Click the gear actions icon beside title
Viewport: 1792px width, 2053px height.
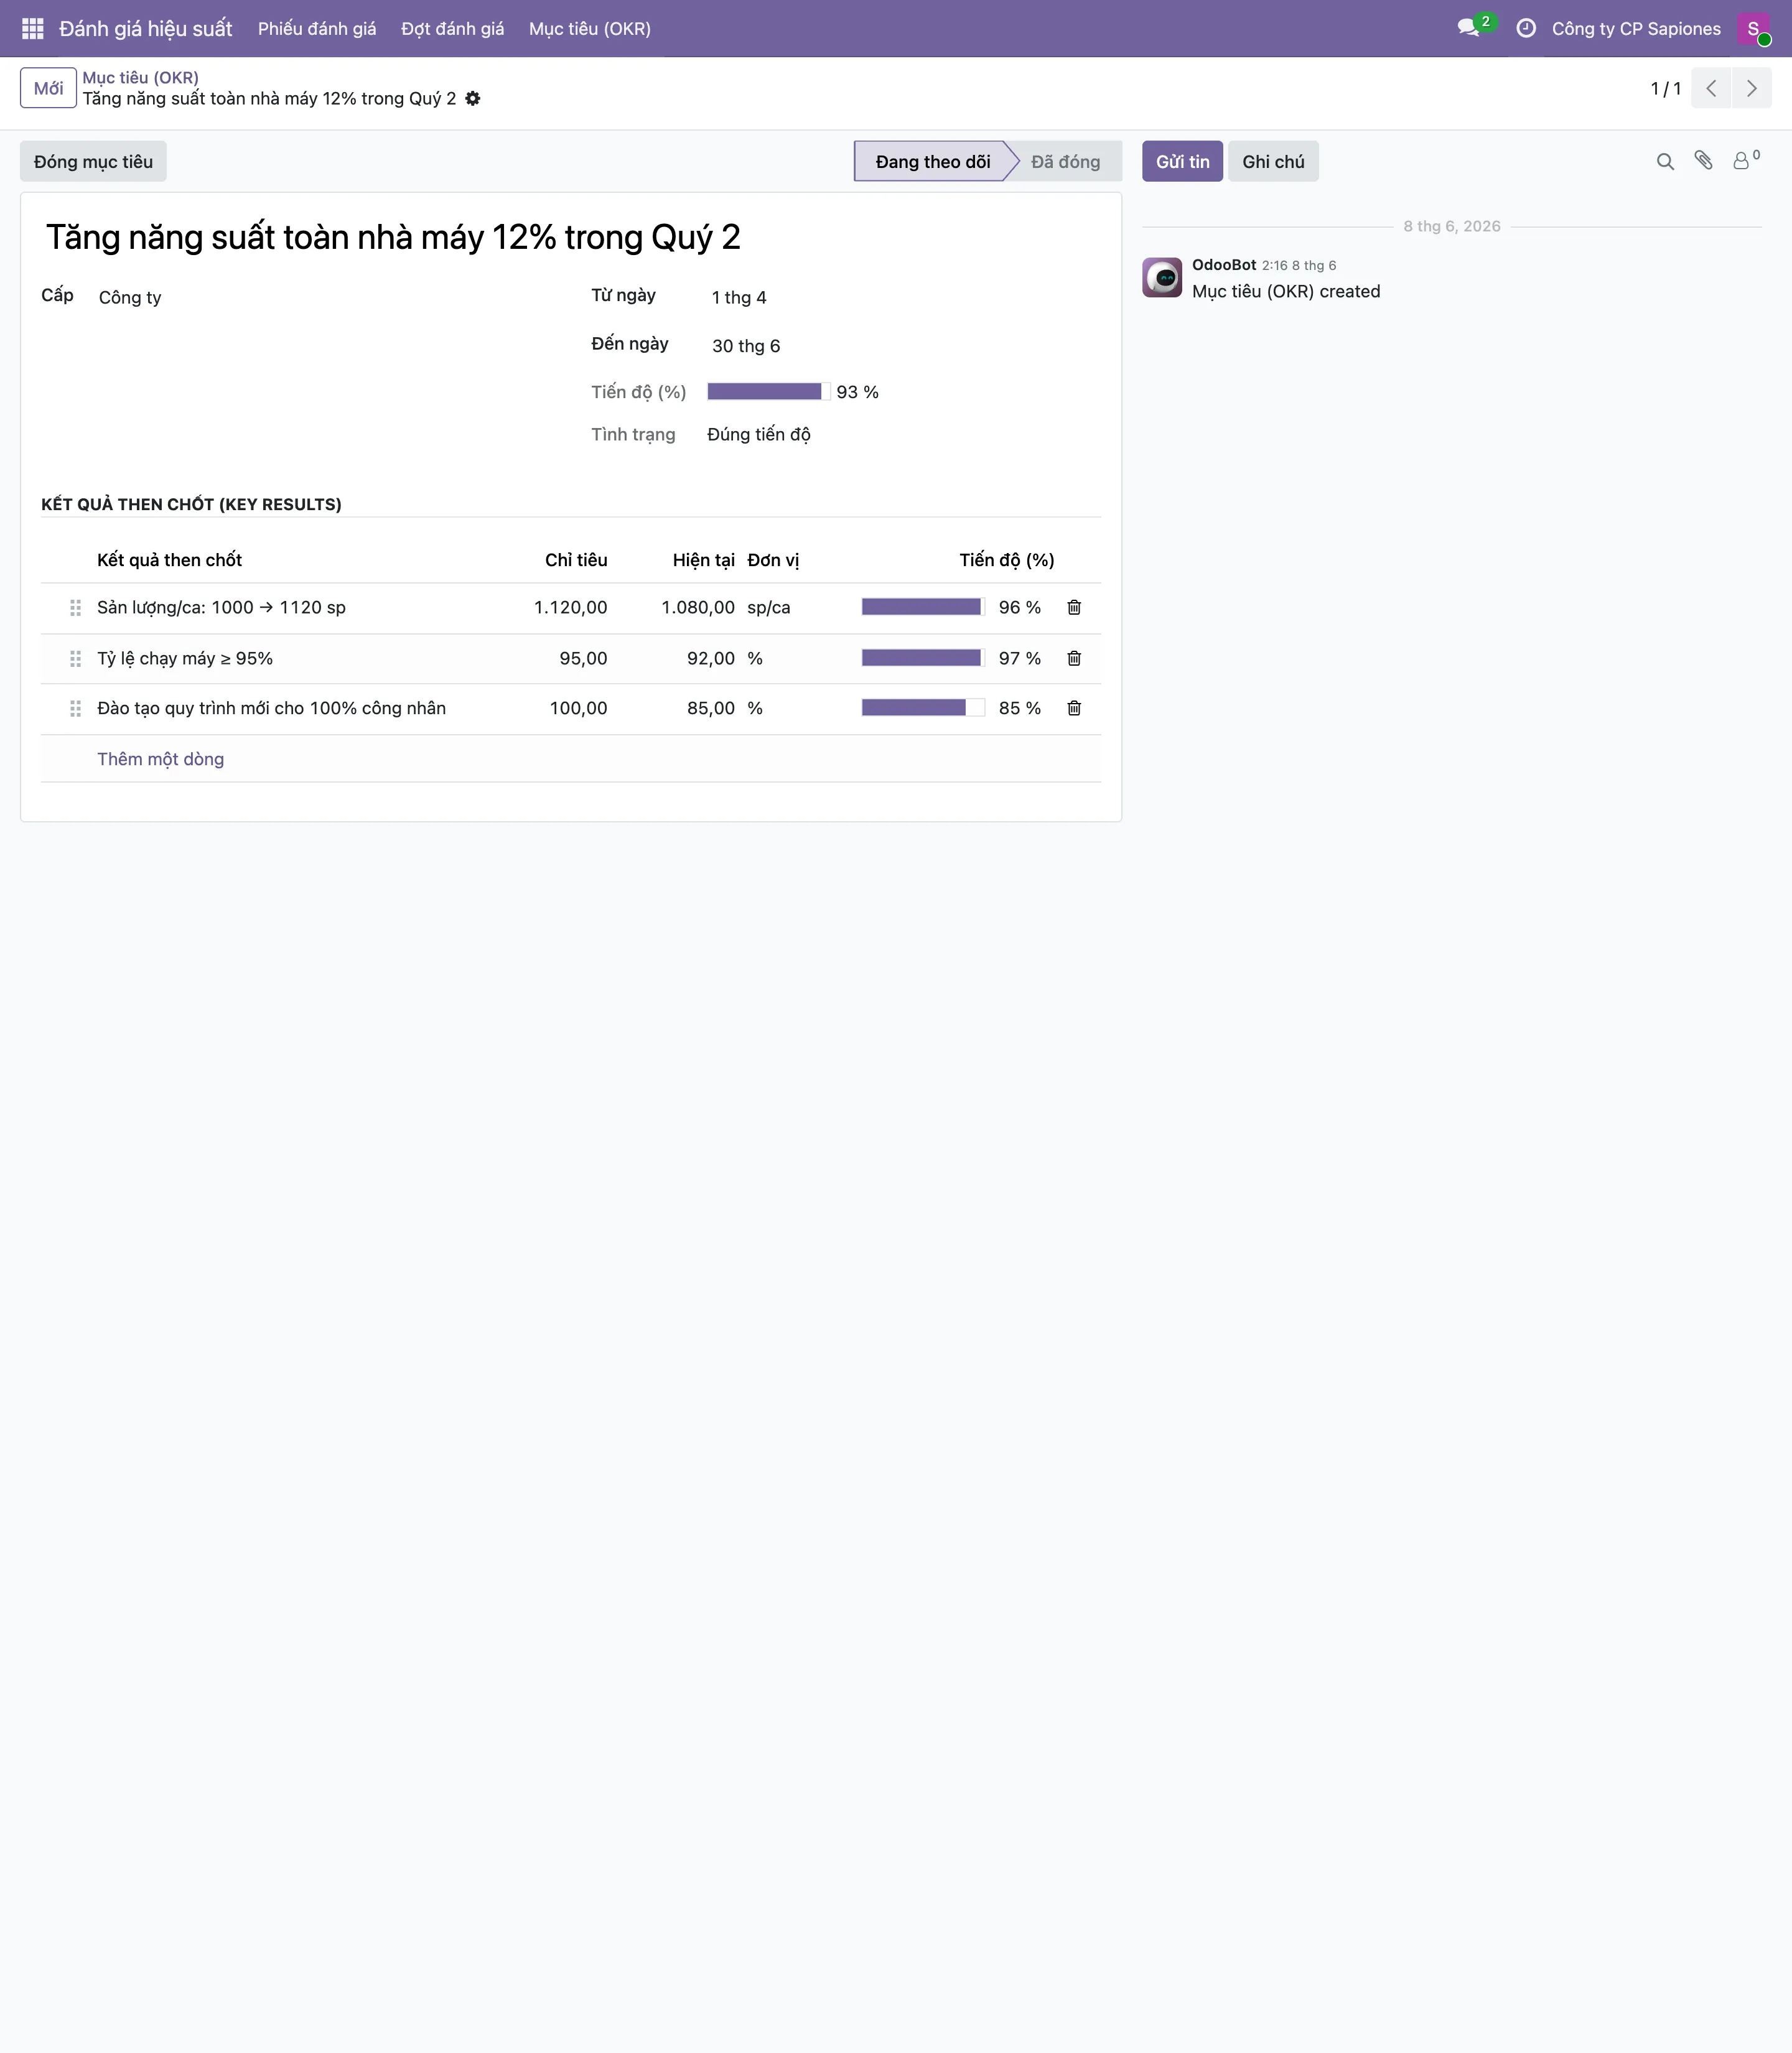(x=473, y=98)
